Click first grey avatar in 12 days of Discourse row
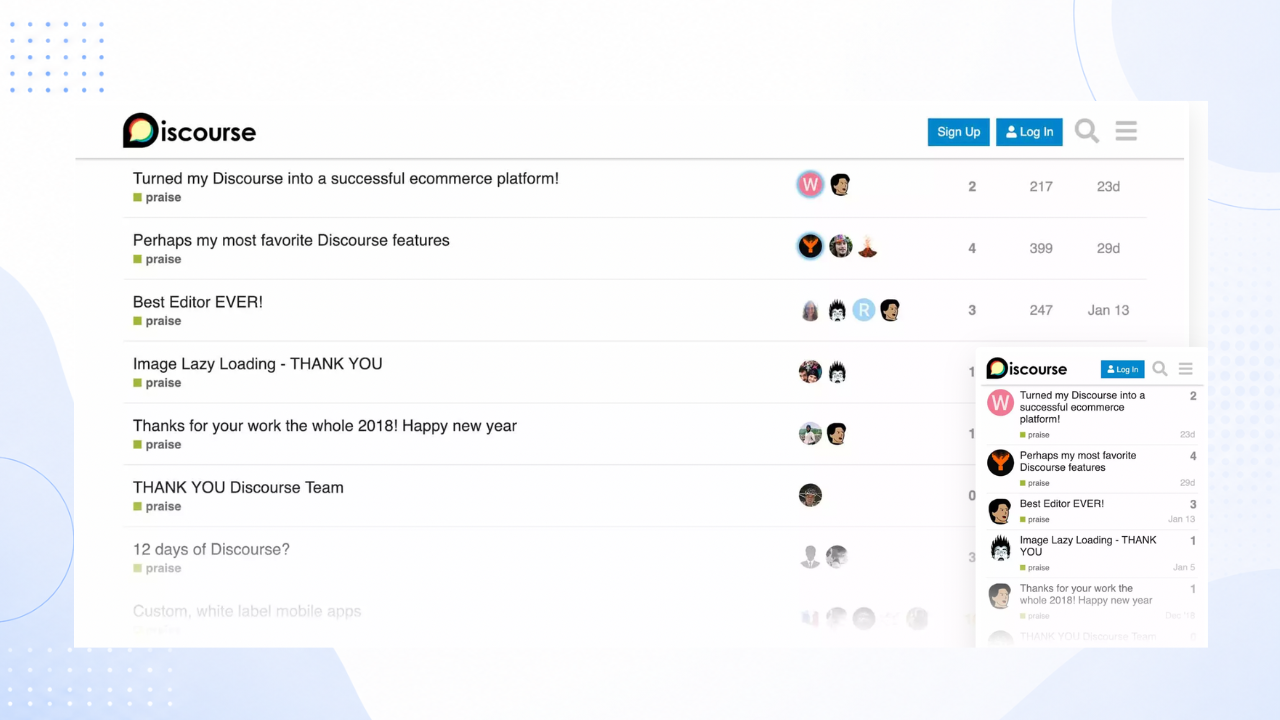 pos(810,557)
